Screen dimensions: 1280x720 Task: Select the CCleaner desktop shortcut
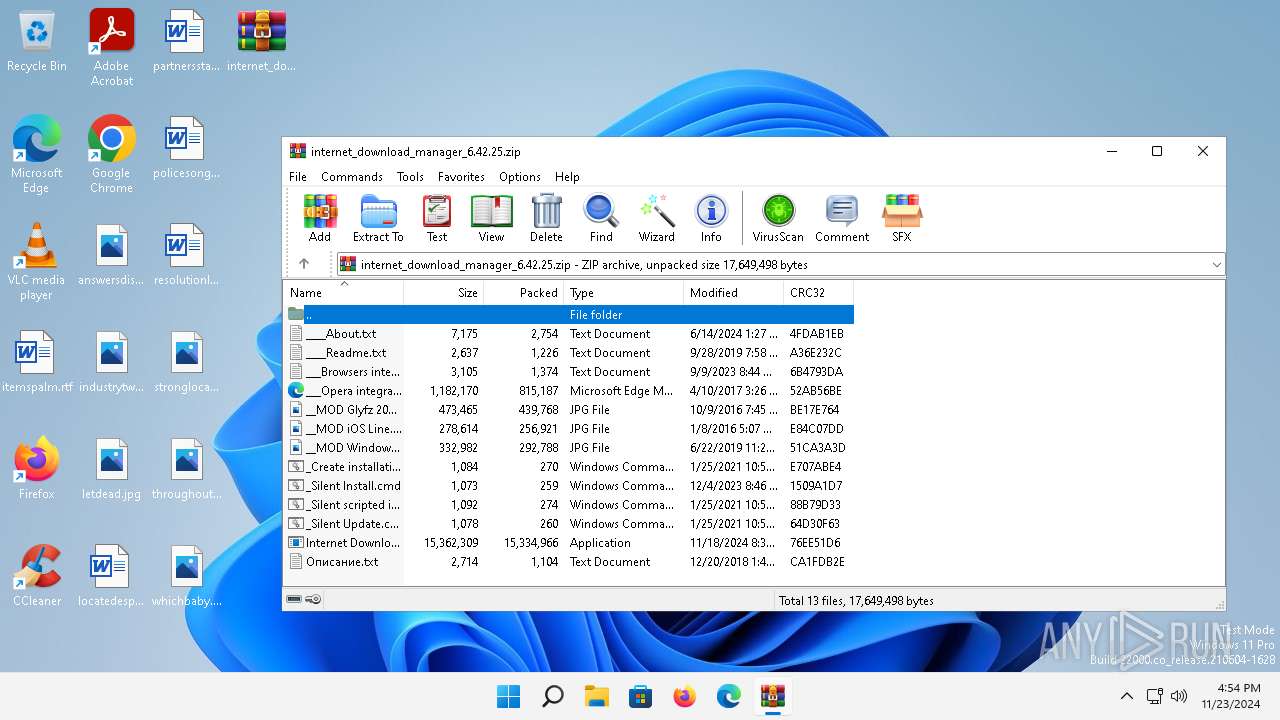pyautogui.click(x=37, y=575)
